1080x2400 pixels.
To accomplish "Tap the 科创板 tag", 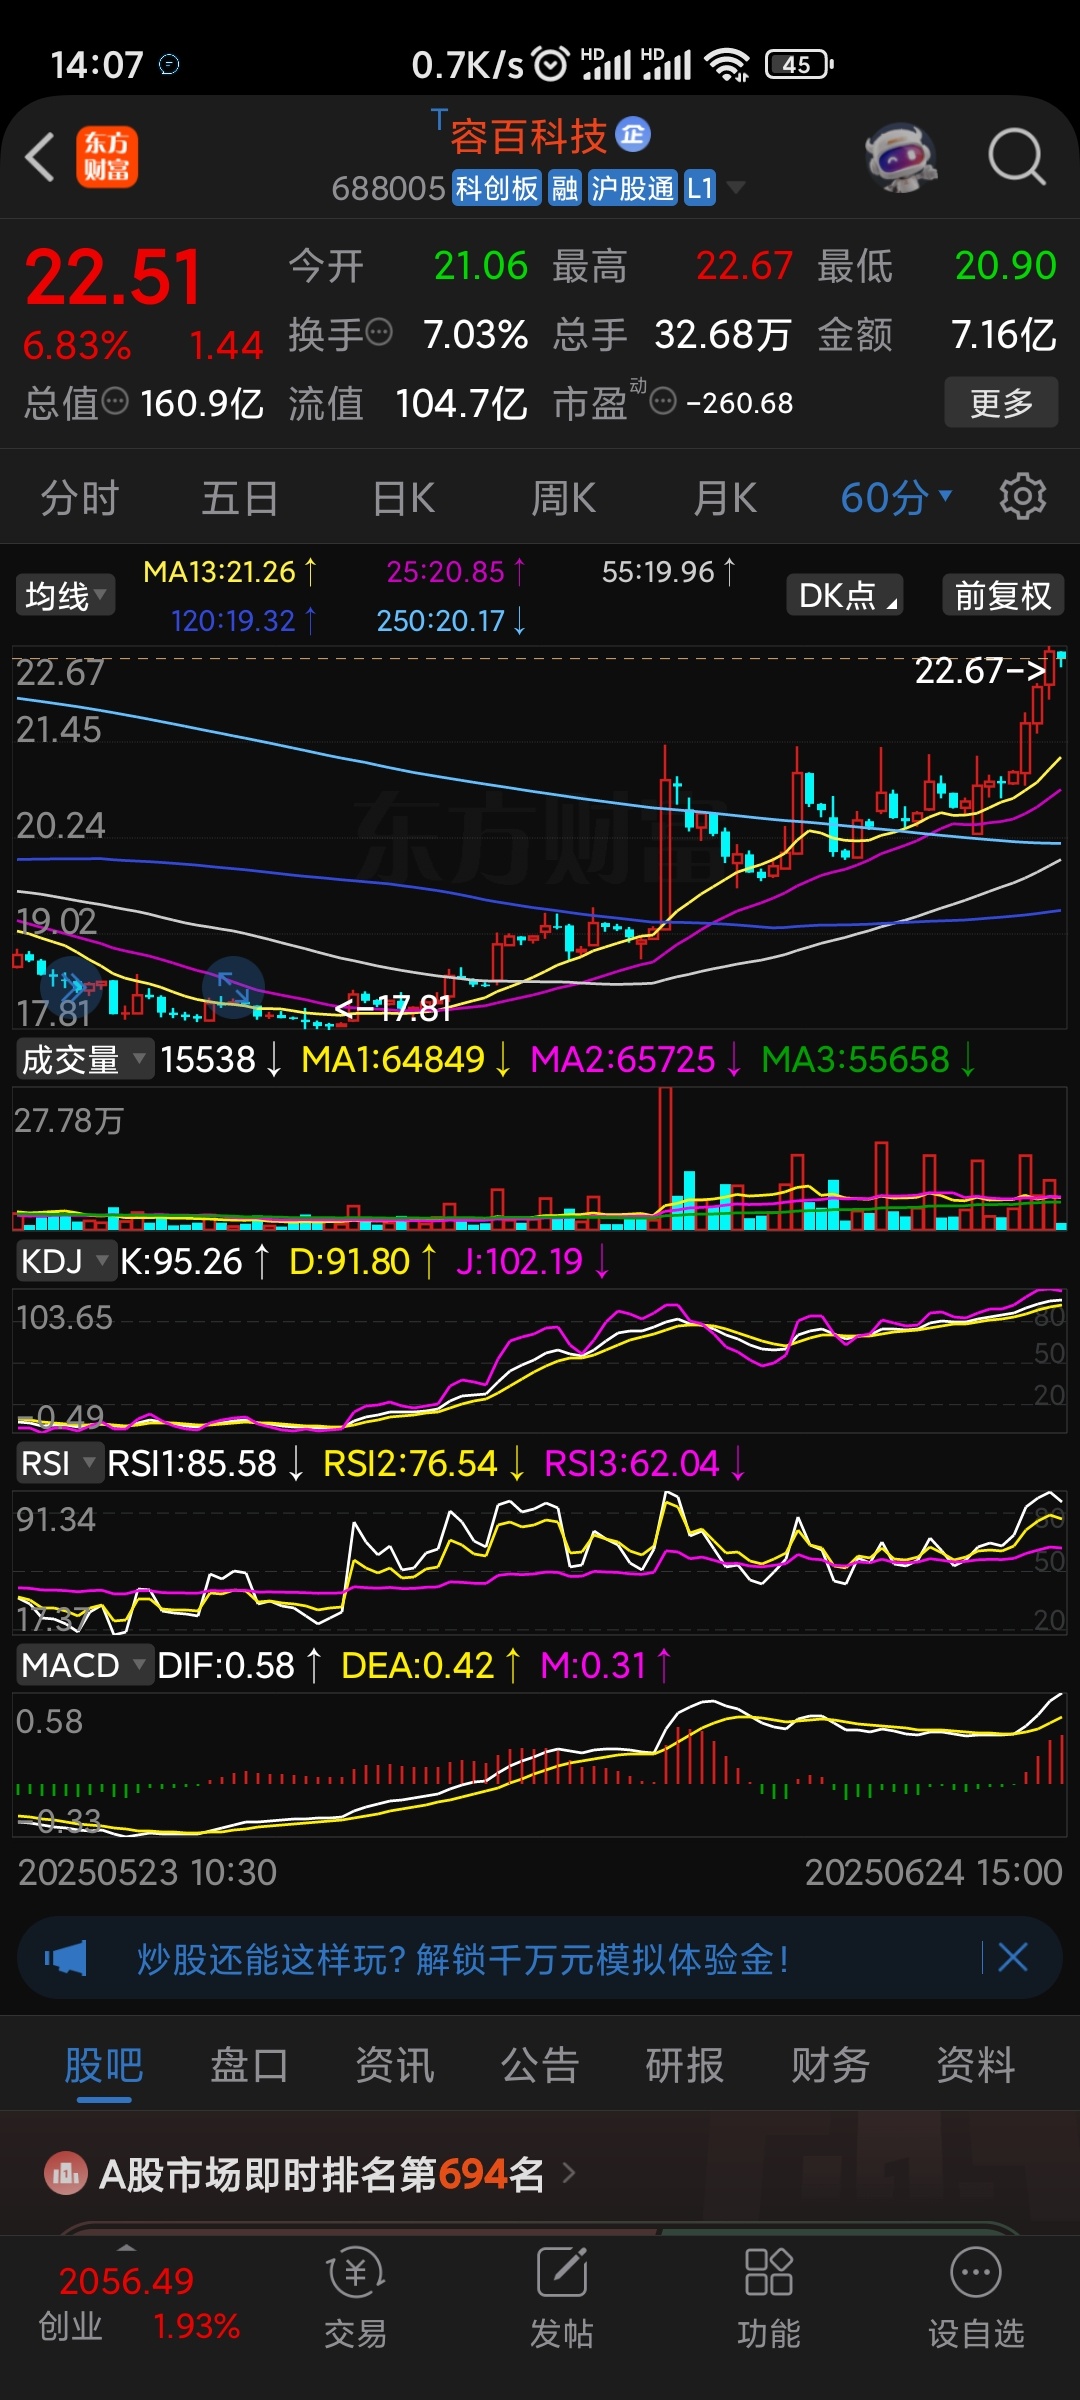I will point(497,188).
